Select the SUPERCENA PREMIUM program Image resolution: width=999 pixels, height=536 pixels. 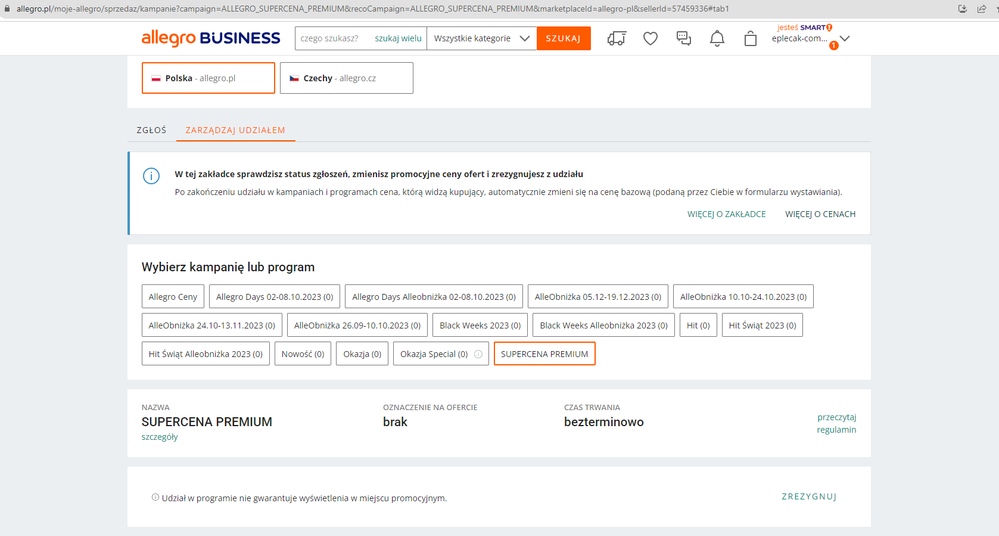pos(545,354)
